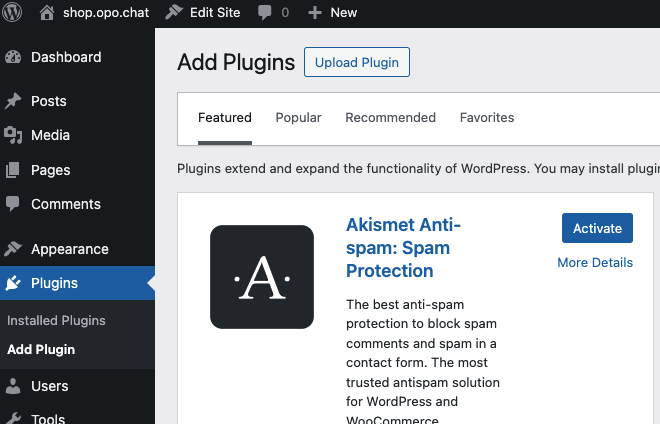660x424 pixels.
Task: Open Installed Plugins submenu item
Action: point(56,320)
